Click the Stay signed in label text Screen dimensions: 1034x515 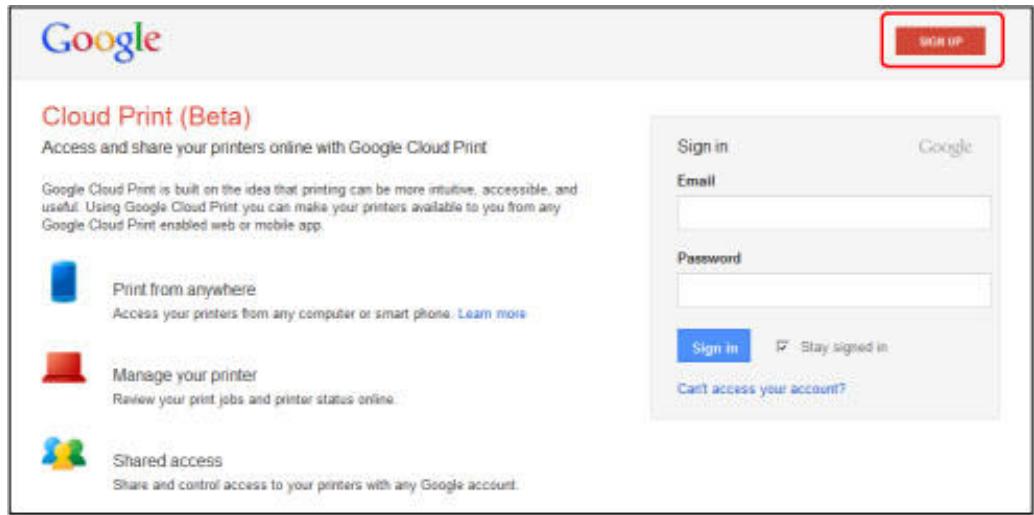coord(844,346)
